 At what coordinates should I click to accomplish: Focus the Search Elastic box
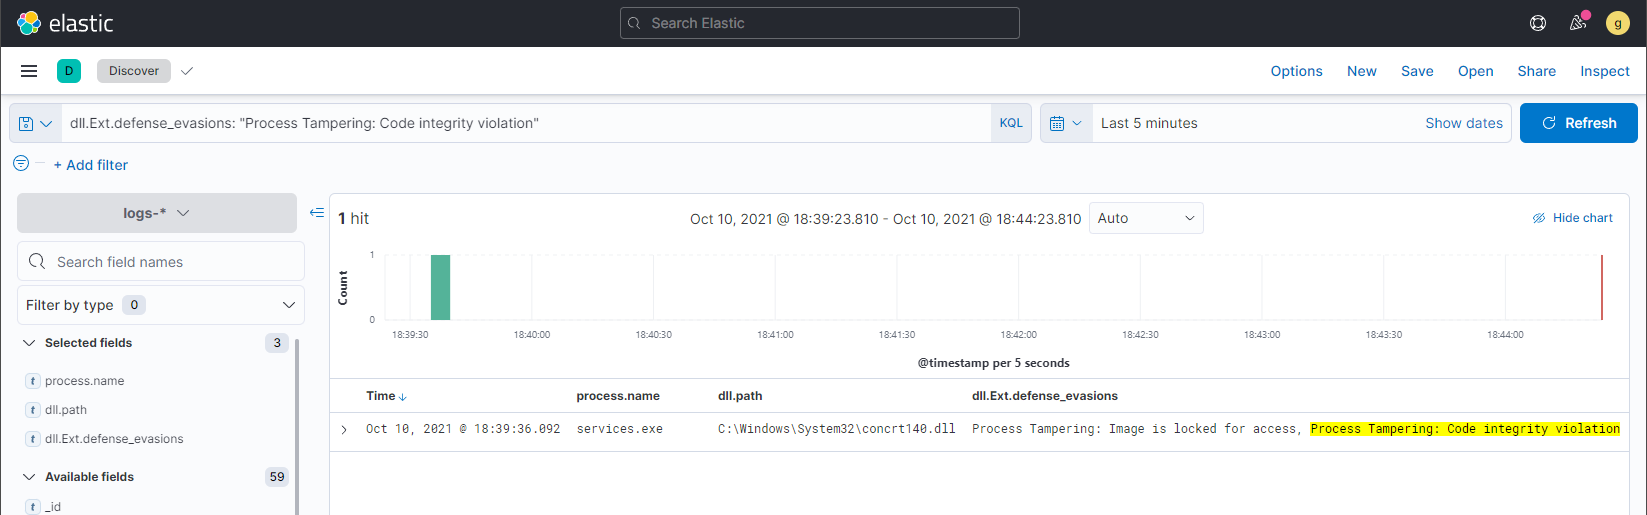click(820, 23)
